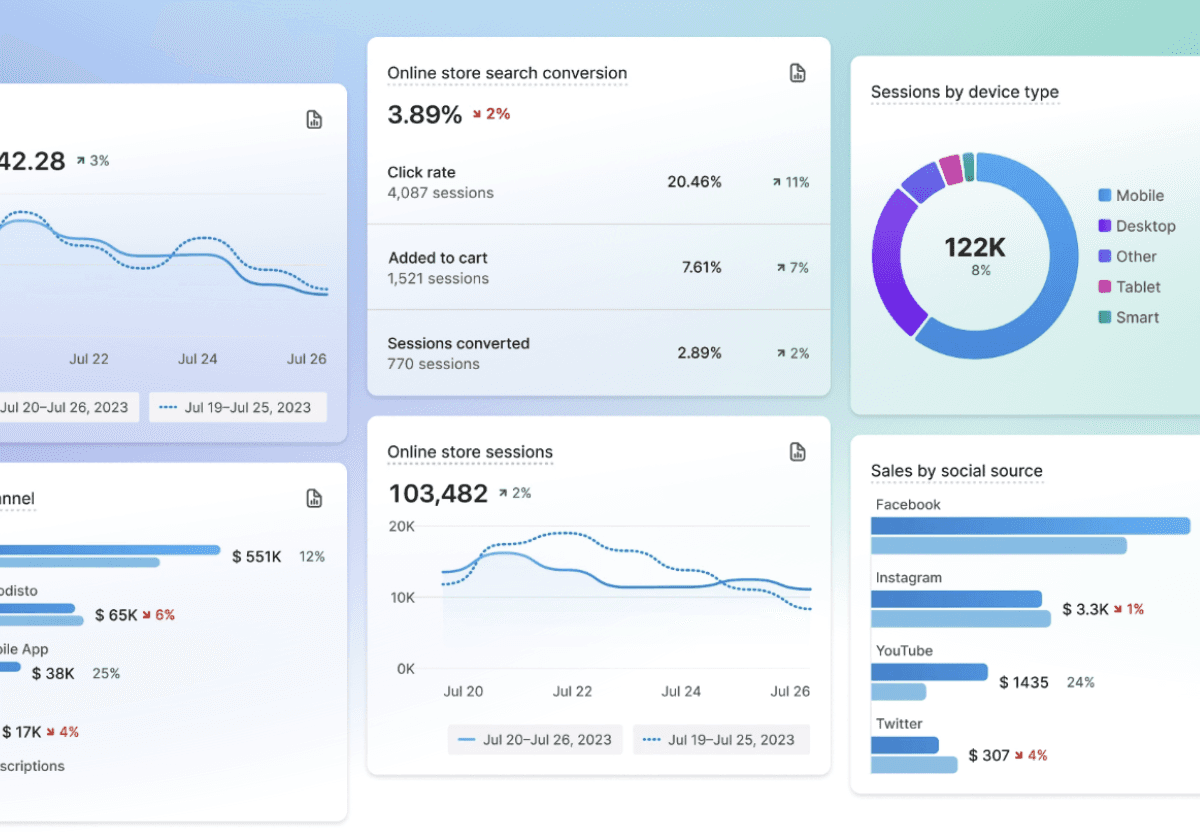The image size is (1200, 832).
Task: Select the Smart legend entry
Action: pos(1128,317)
